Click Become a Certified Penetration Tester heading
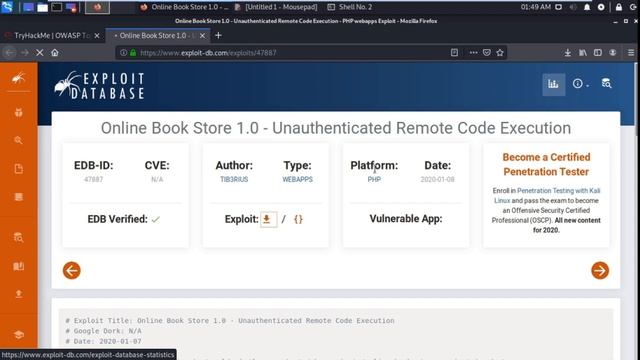Screen dimensions: 640x360 (546, 164)
